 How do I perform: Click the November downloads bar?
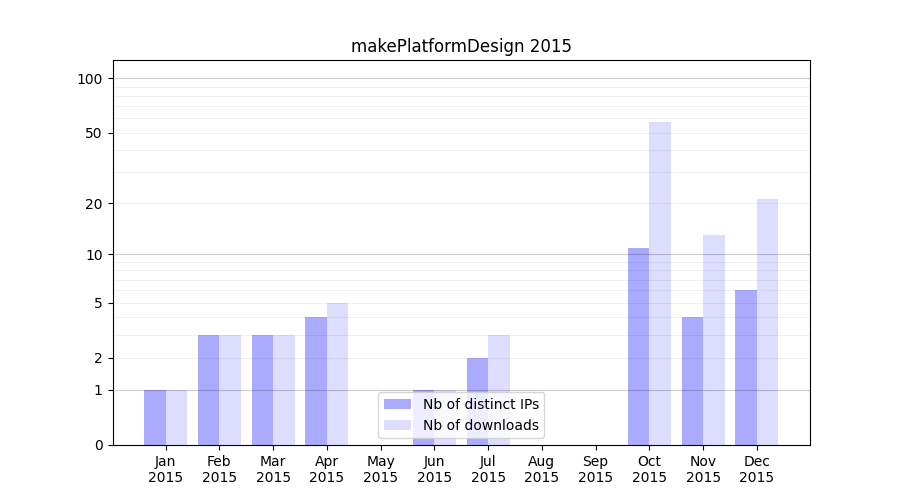pos(714,340)
